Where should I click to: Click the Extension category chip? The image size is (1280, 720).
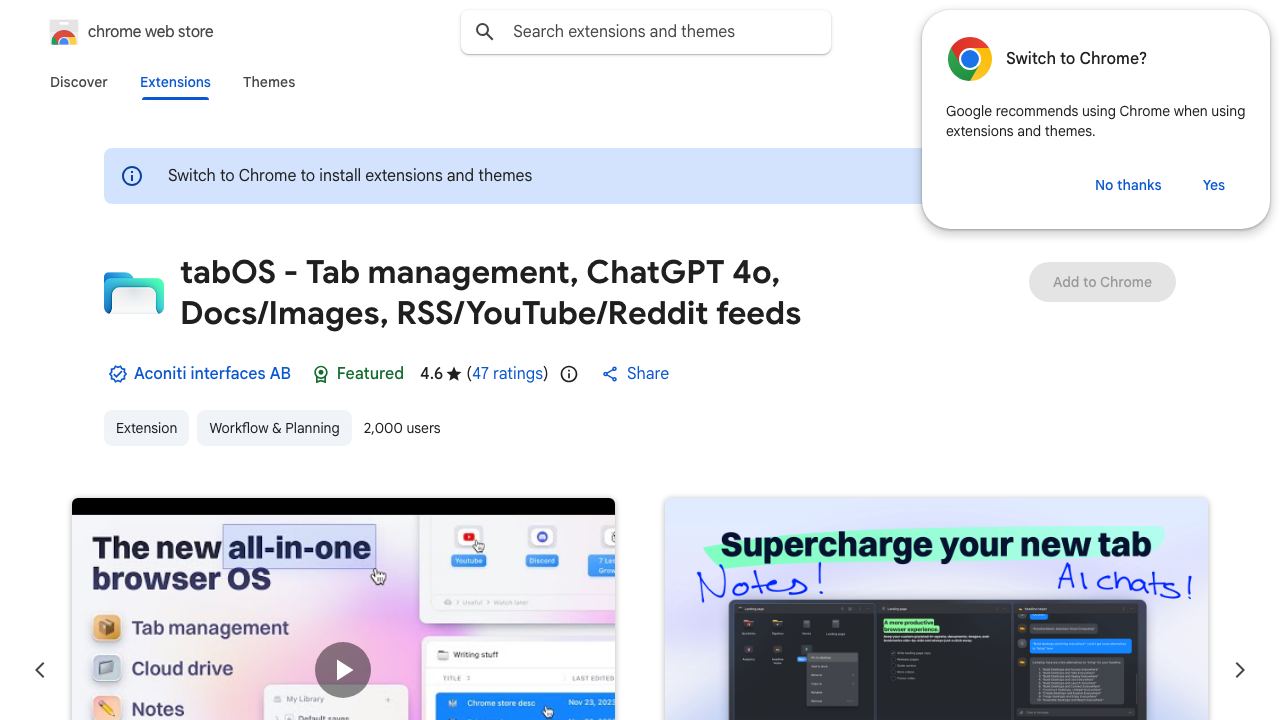point(146,428)
